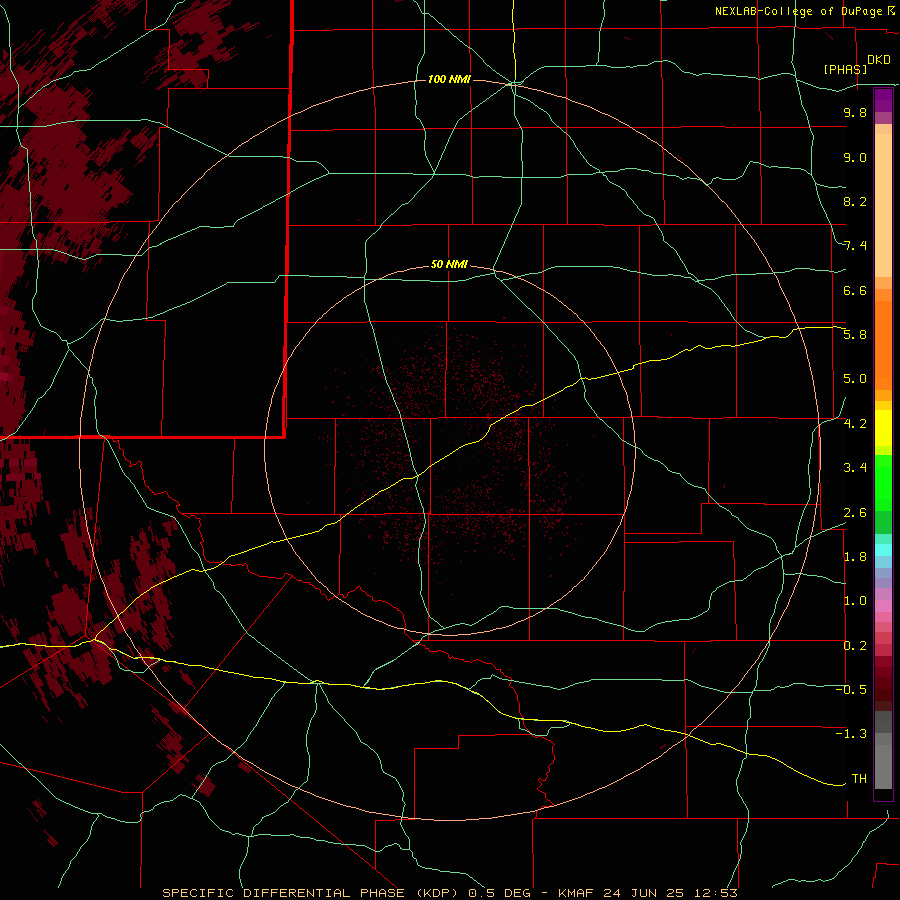Click the 9.8 value on the scale
This screenshot has width=900, height=900.
click(x=855, y=112)
